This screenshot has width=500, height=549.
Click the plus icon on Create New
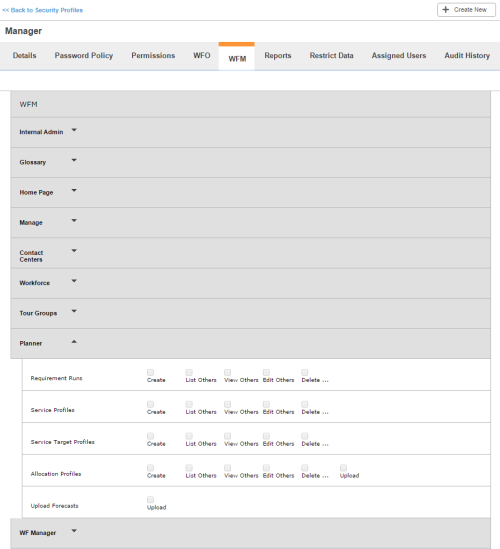click(445, 10)
